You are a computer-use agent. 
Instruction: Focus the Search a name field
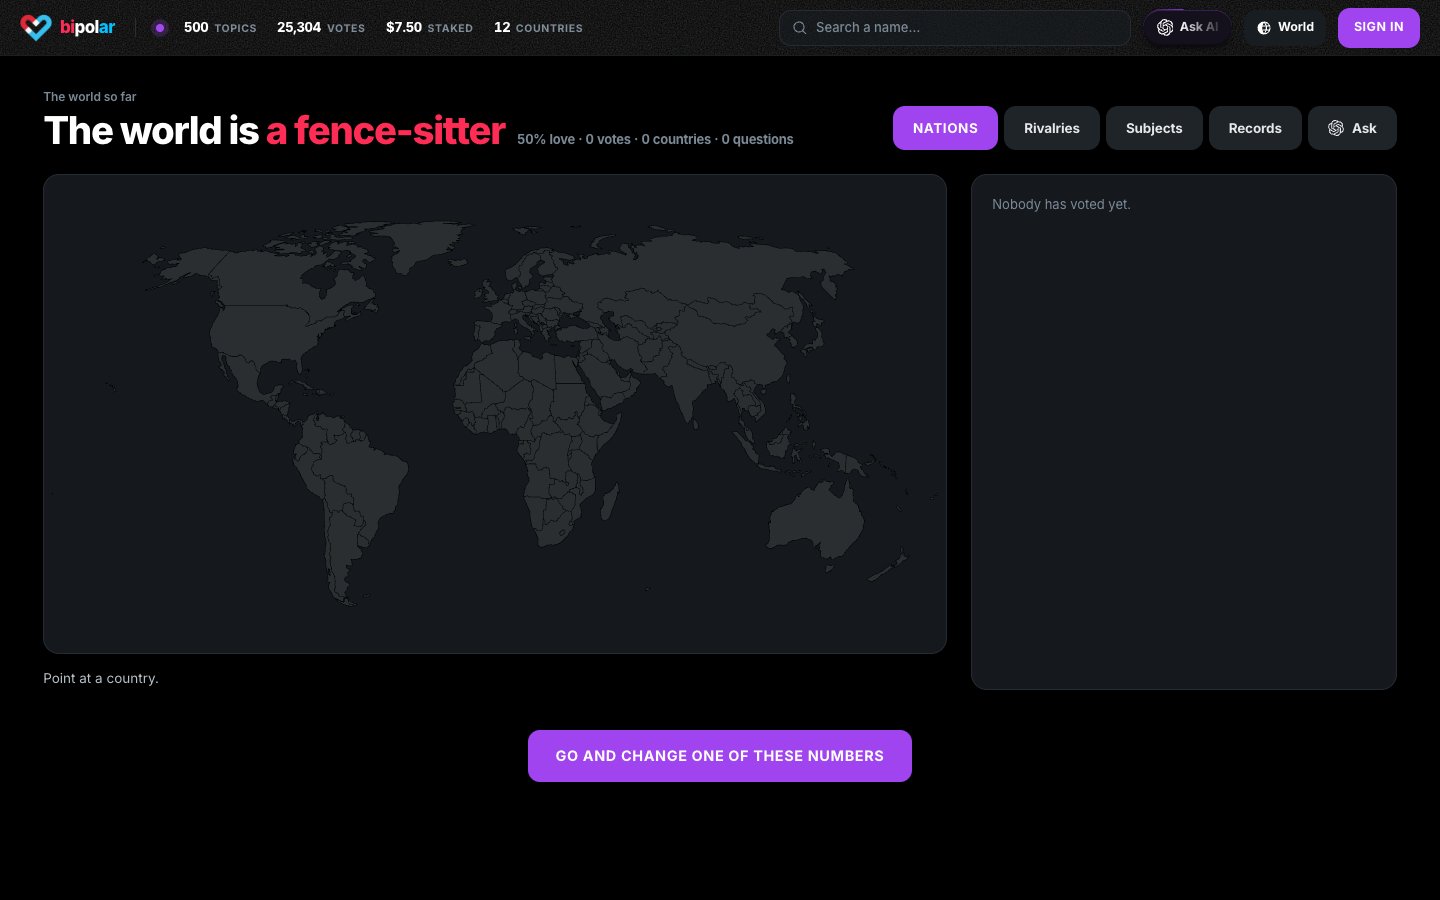tap(954, 28)
